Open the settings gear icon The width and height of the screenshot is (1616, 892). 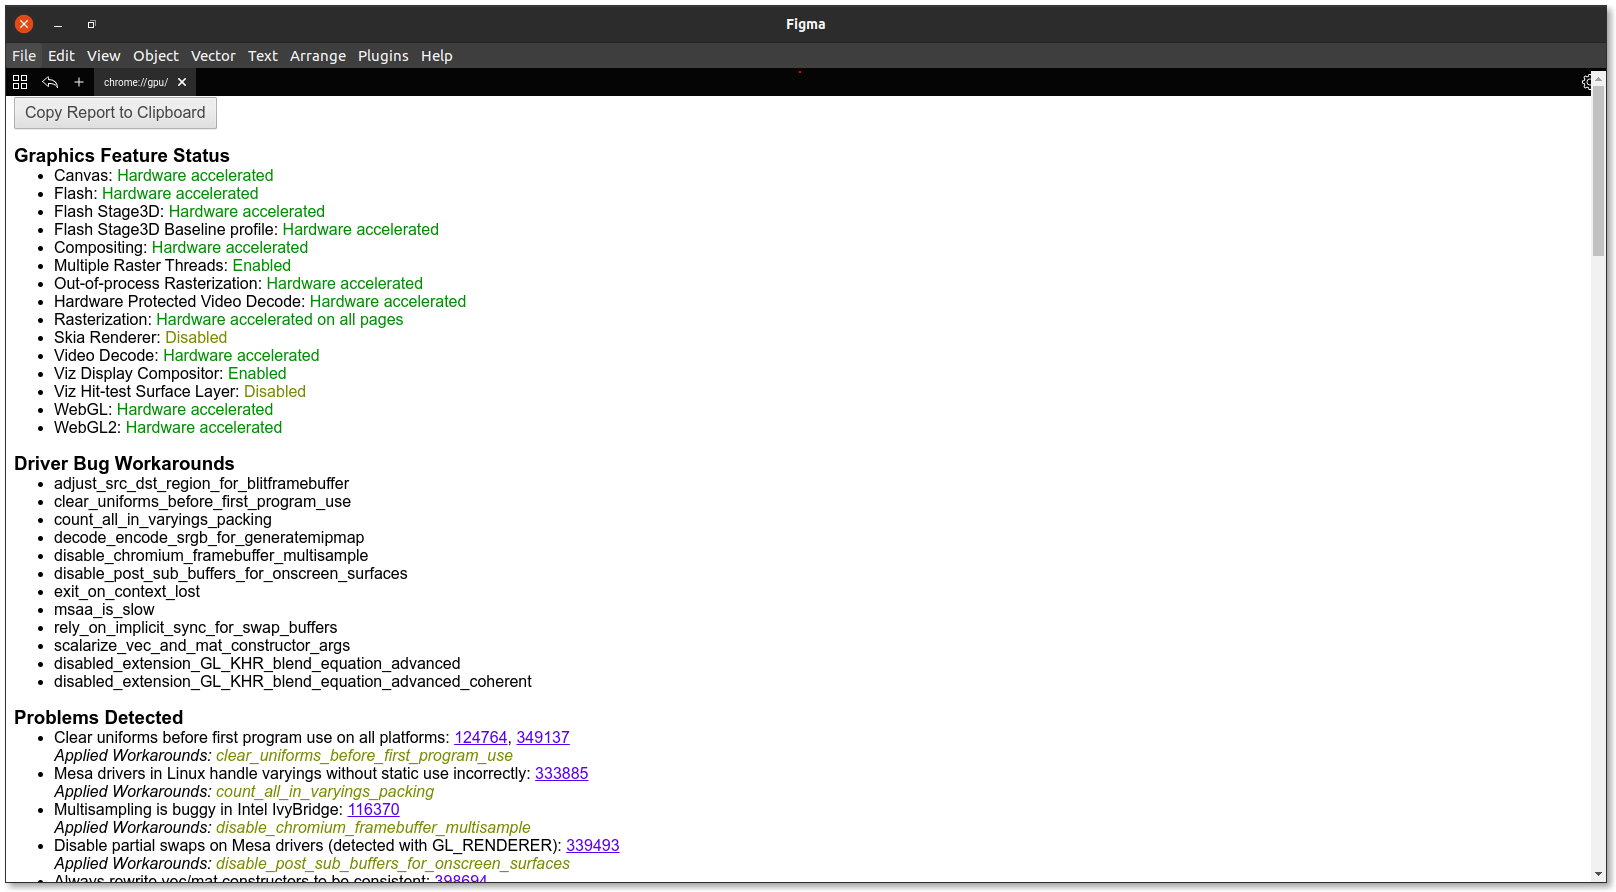coord(1587,82)
